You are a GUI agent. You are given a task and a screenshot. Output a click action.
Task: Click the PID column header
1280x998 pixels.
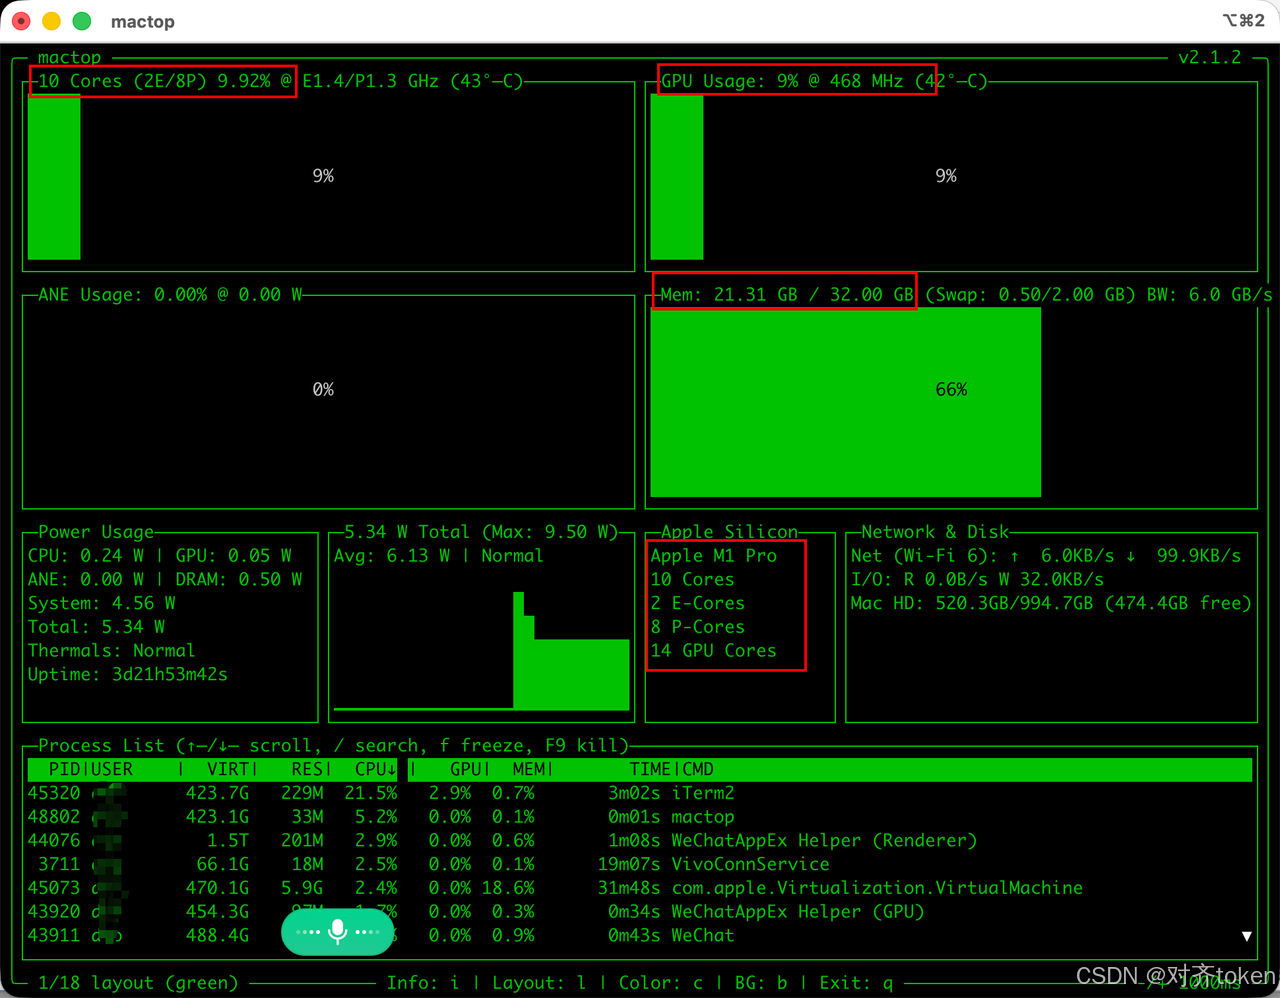(65, 769)
